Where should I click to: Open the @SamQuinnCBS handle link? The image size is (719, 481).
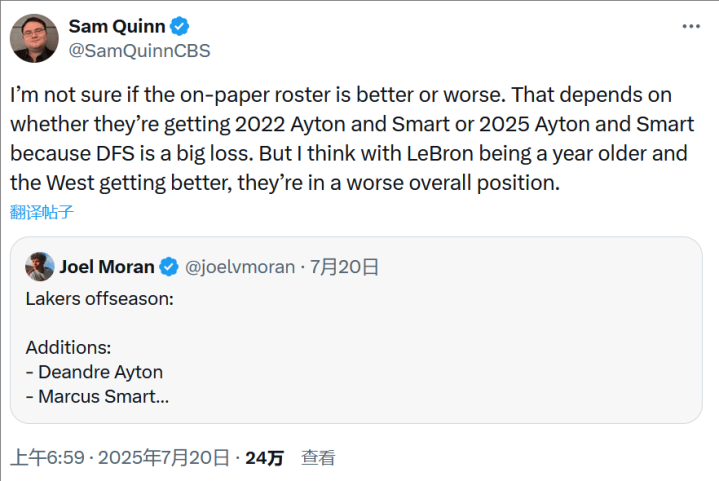139,50
